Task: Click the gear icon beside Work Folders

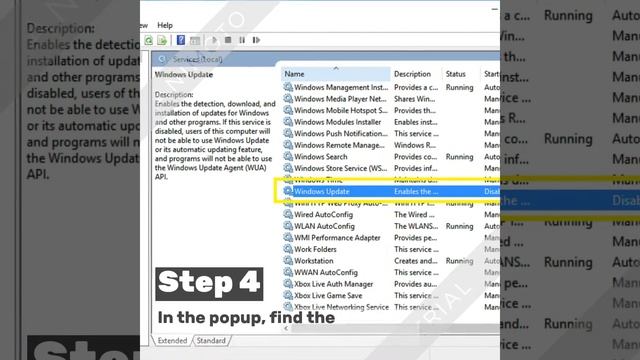Action: [x=288, y=249]
